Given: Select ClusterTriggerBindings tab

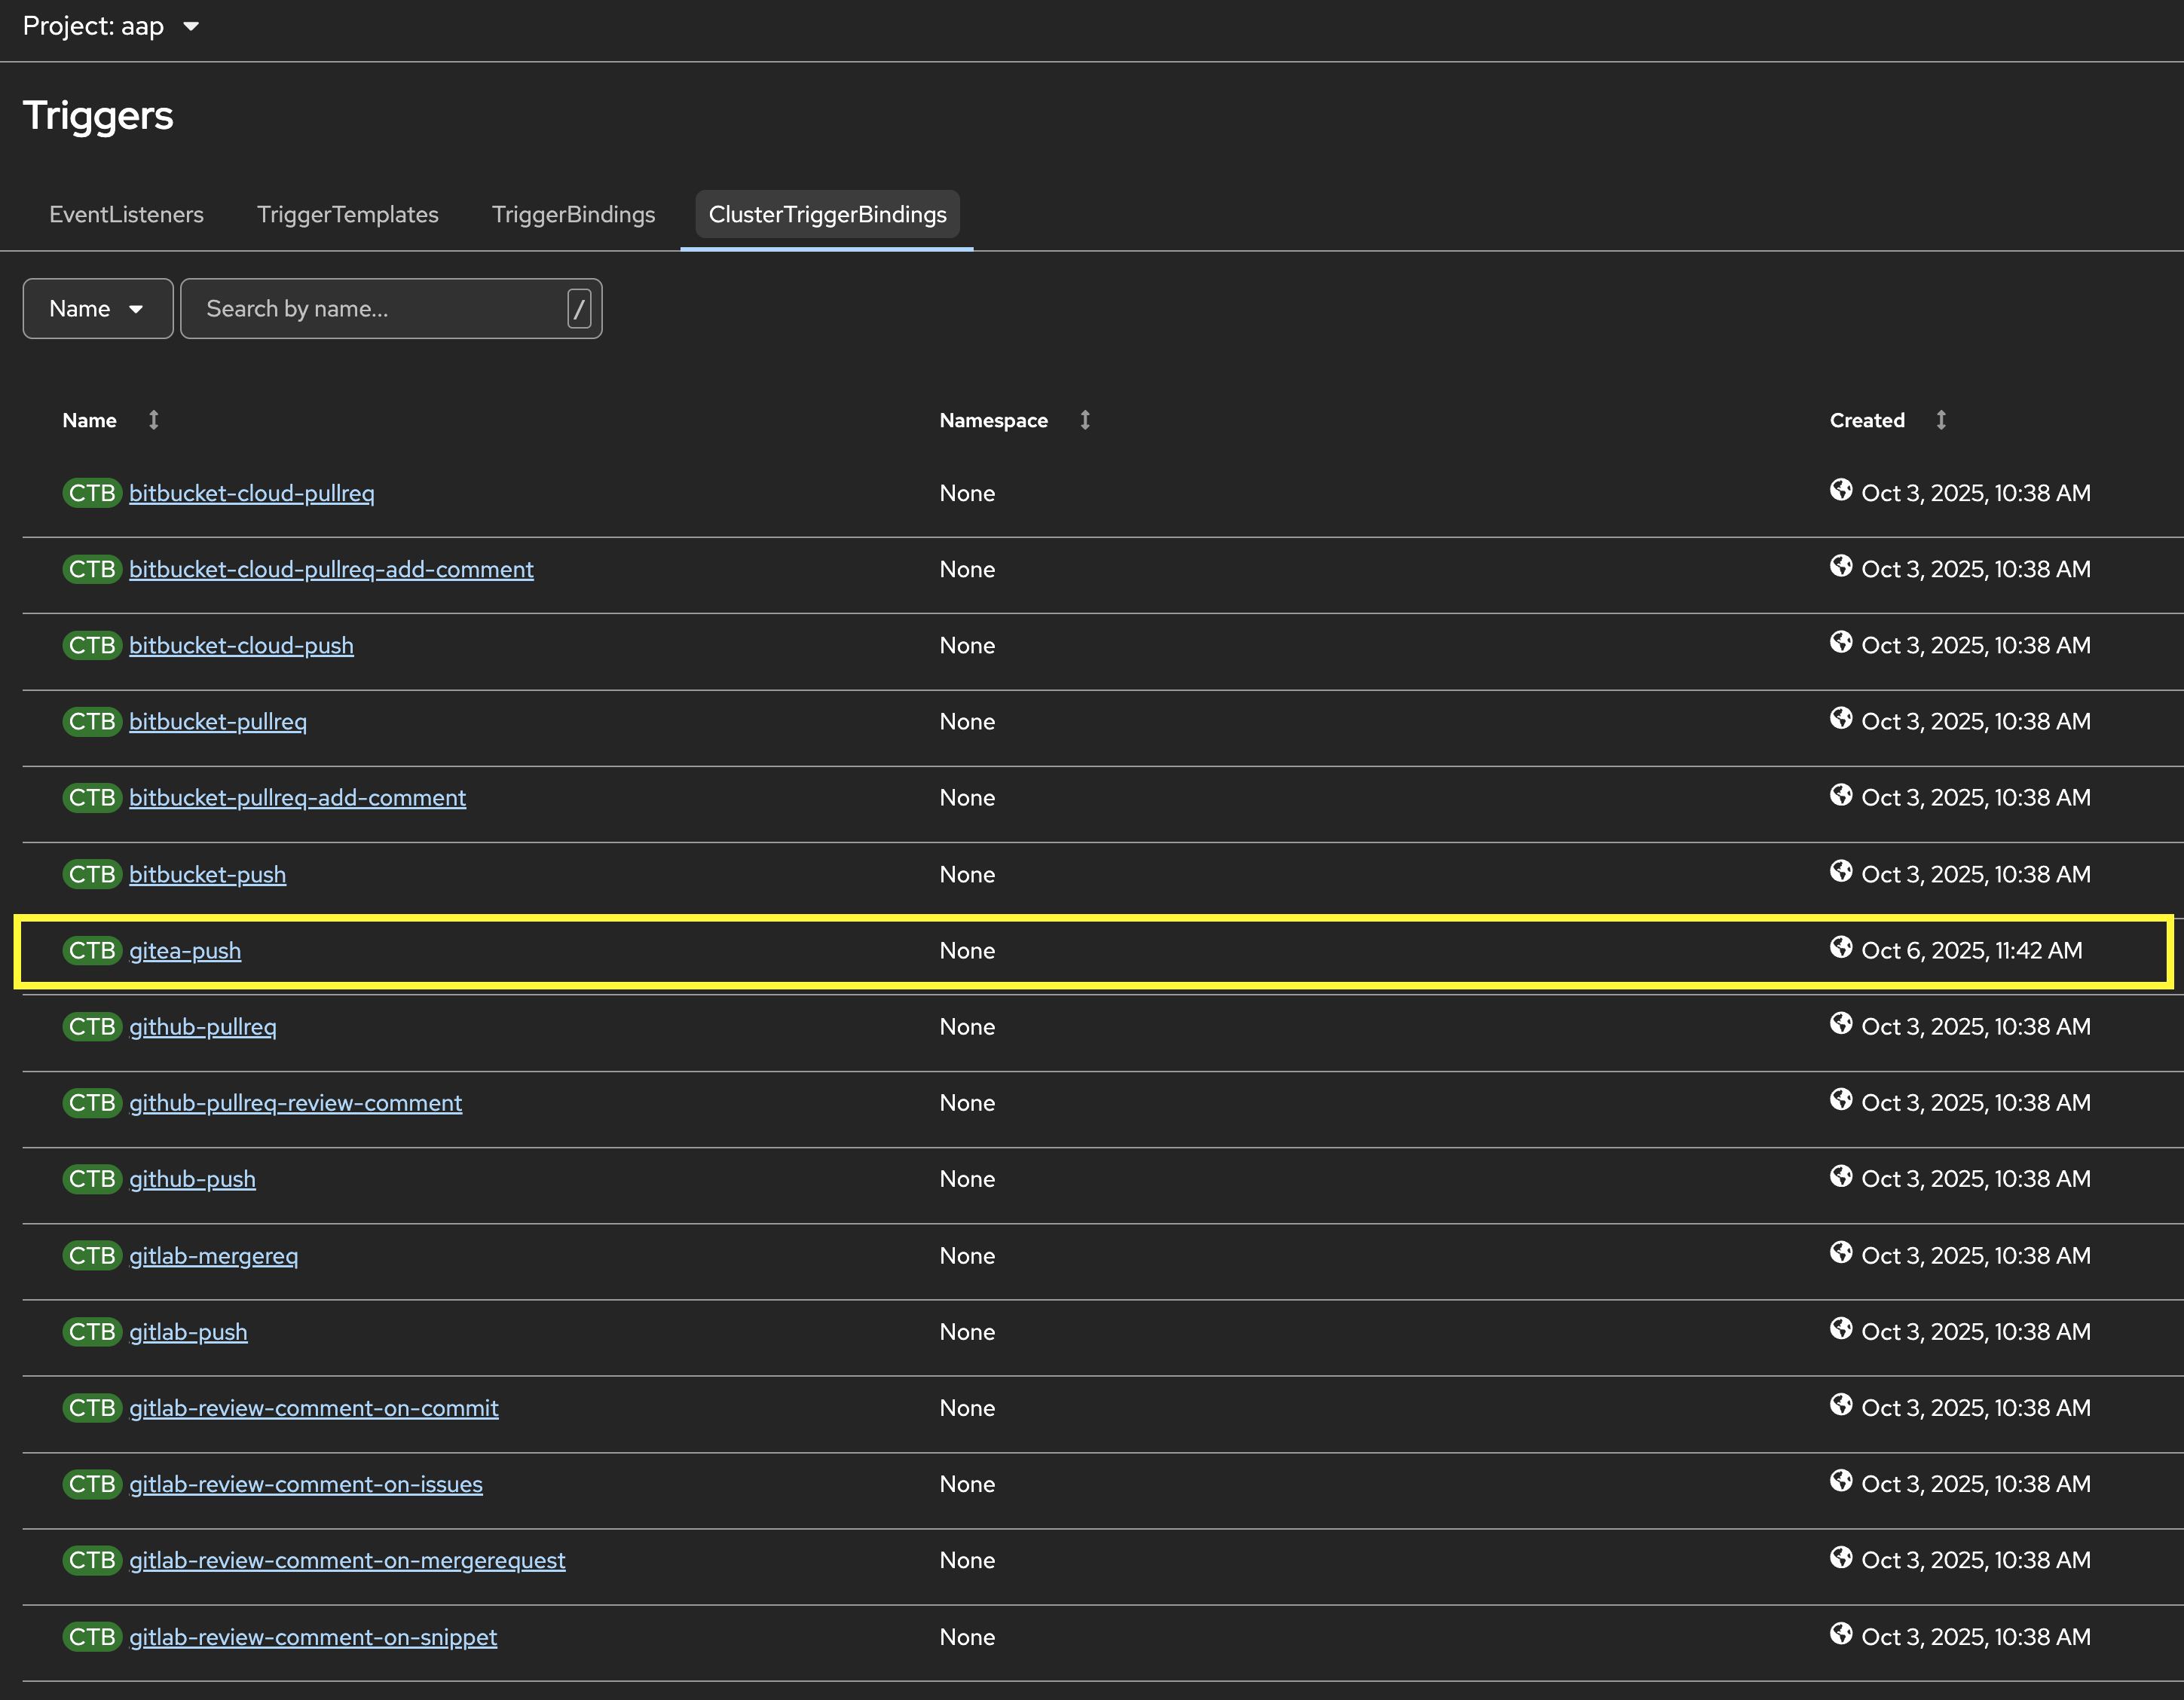Looking at the screenshot, I should pos(827,215).
